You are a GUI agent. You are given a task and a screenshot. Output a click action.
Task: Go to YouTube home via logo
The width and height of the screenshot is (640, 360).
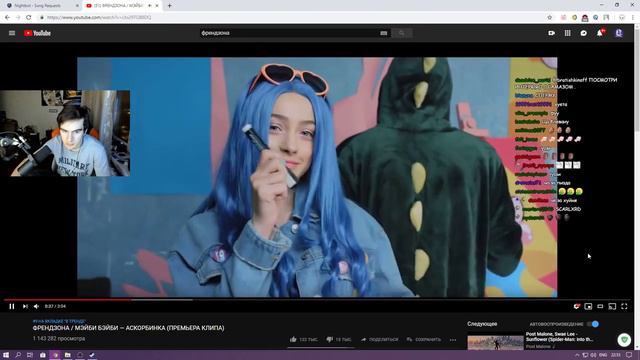coord(37,33)
